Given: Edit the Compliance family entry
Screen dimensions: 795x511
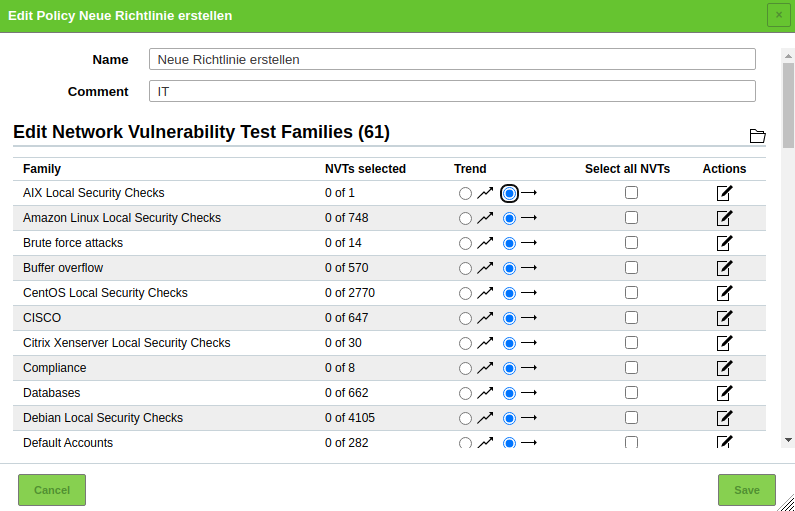Looking at the screenshot, I should coord(724,368).
